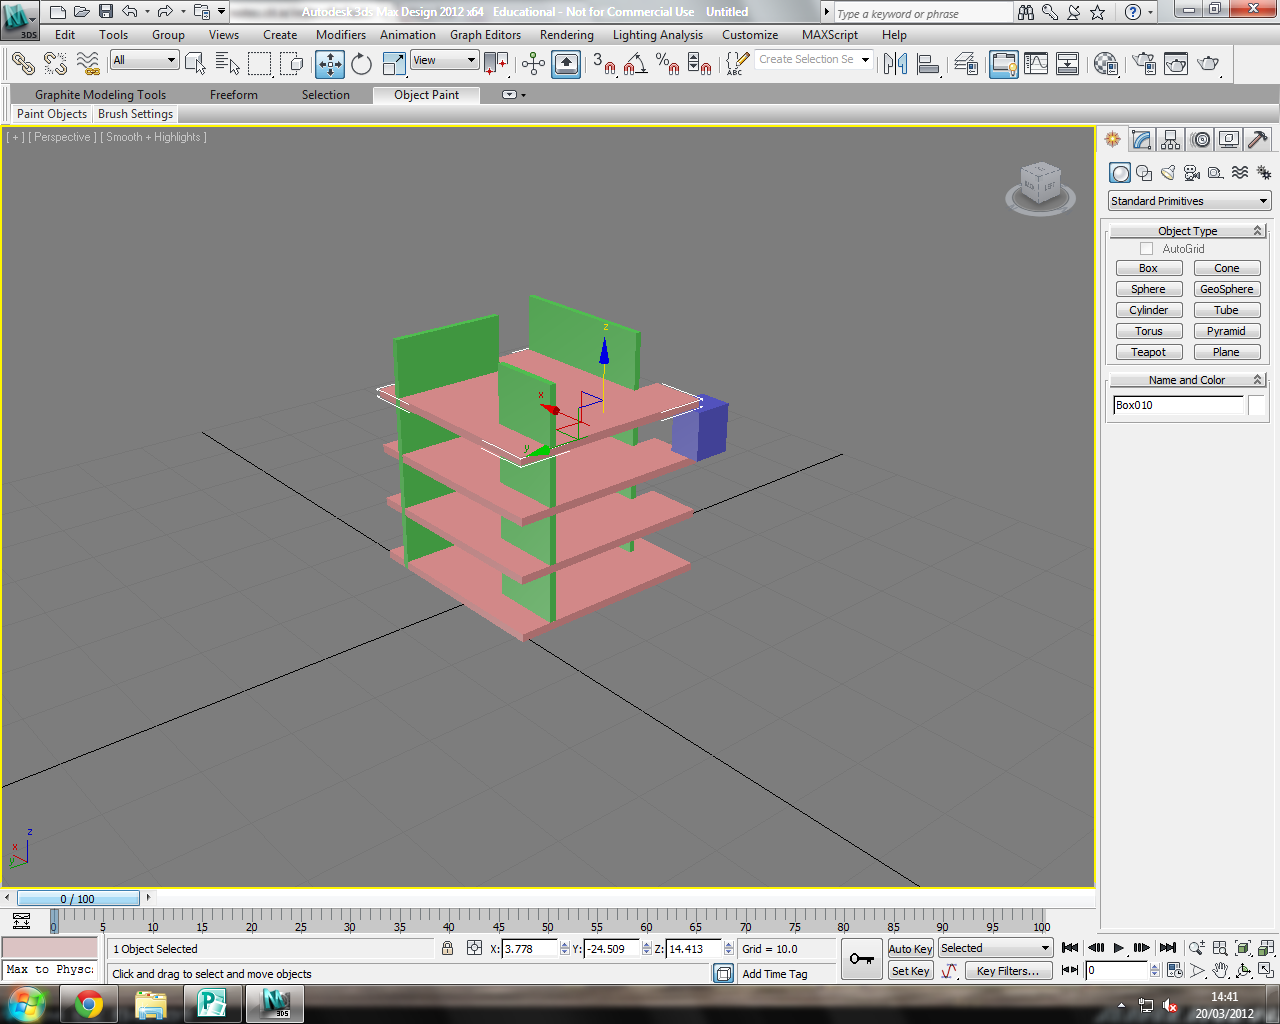Enable the AutoGrid checkbox

tap(1147, 249)
